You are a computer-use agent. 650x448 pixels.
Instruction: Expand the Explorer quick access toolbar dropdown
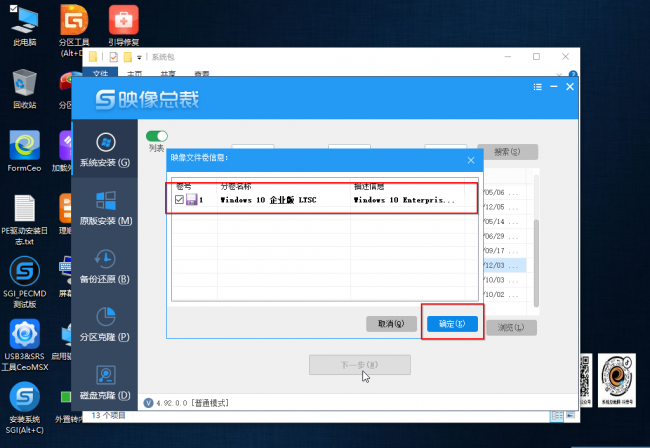(139, 57)
